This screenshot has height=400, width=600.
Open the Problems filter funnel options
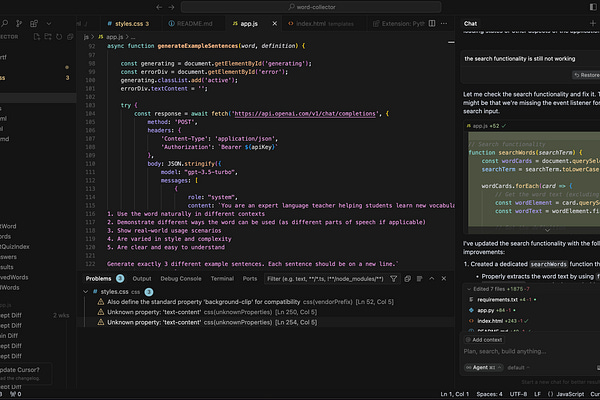pyautogui.click(x=394, y=279)
